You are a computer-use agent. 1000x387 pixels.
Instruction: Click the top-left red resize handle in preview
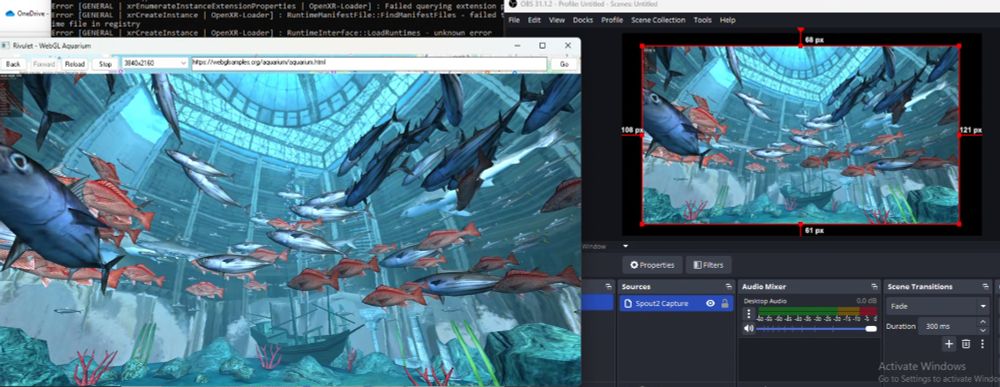coord(642,46)
